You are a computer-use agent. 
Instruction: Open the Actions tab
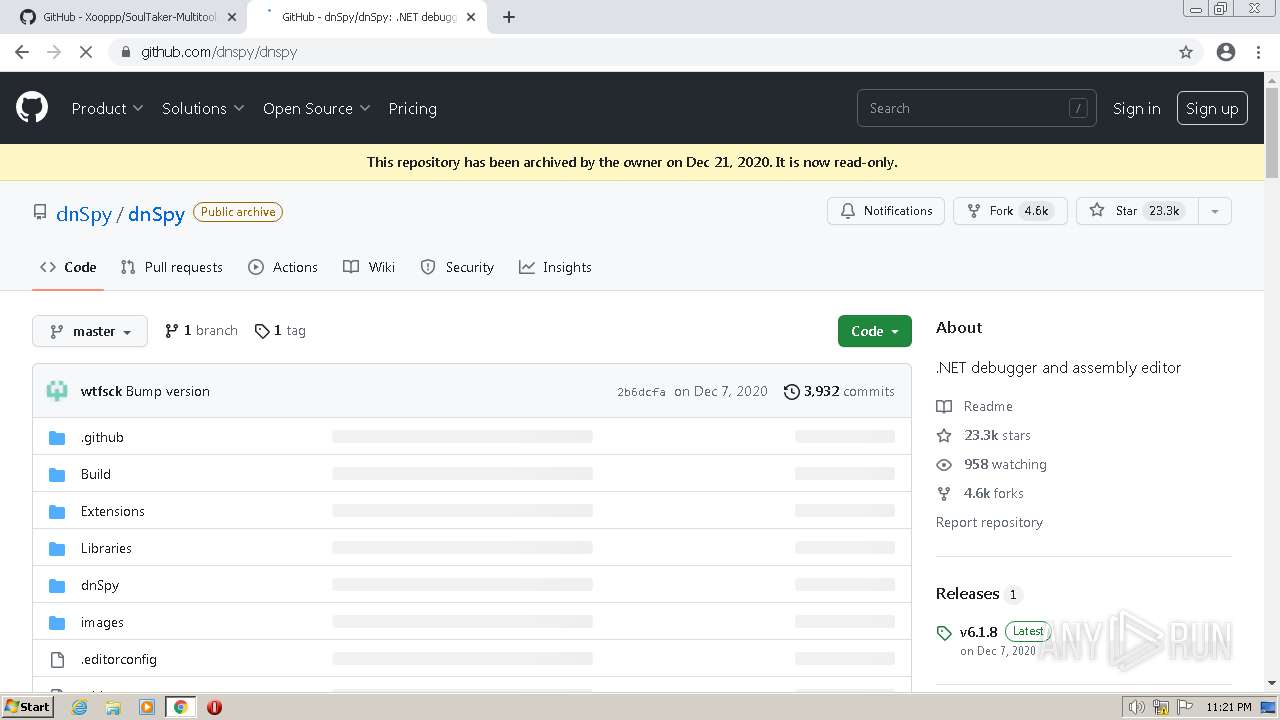[283, 267]
